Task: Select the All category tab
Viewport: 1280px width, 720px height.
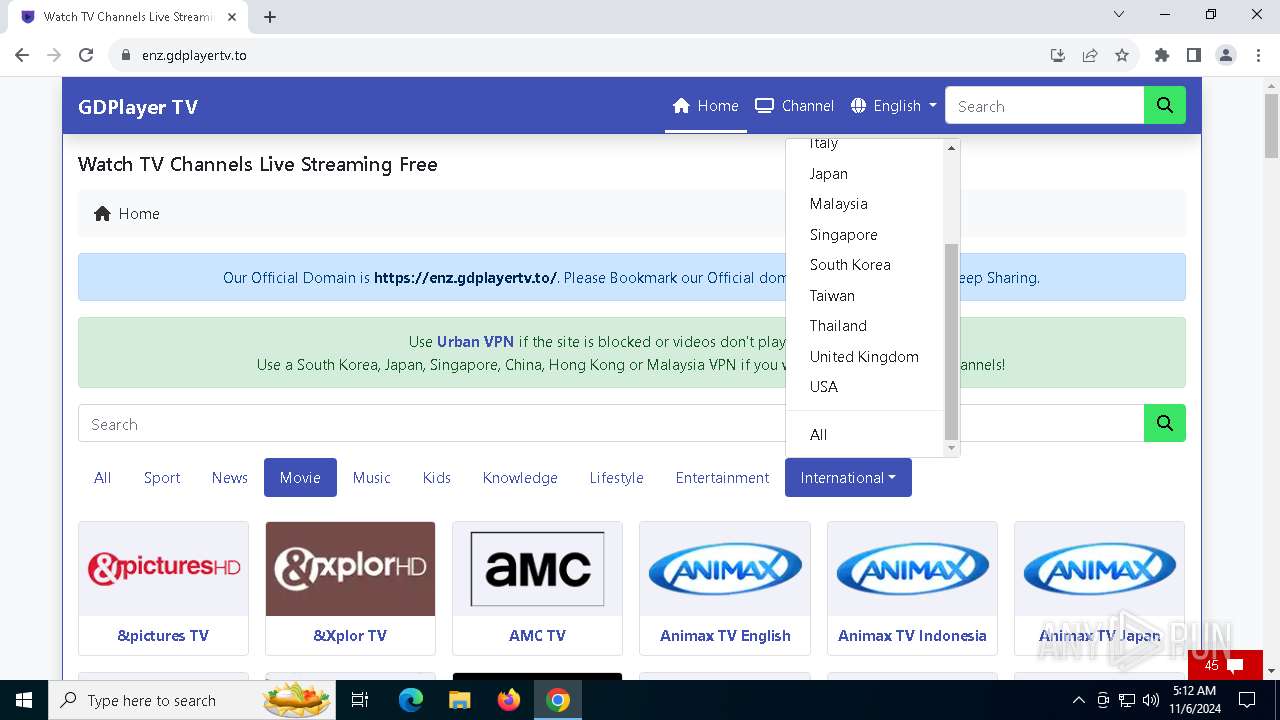Action: pyautogui.click(x=102, y=478)
